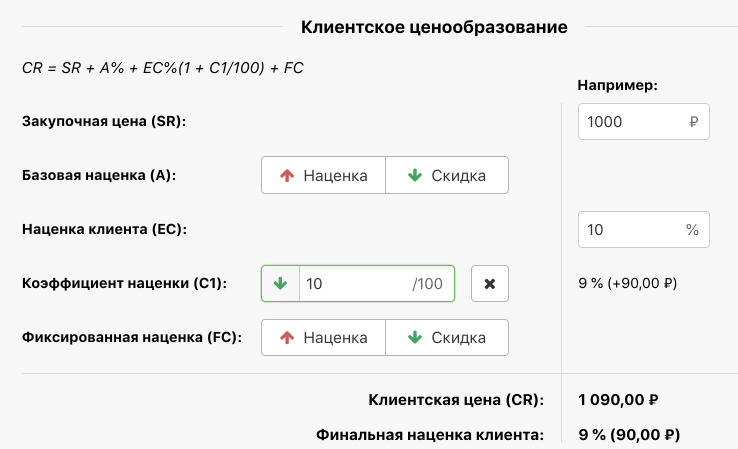
Task: Click the Клиентская цена result 1 090,00 ₽
Action: (617, 401)
